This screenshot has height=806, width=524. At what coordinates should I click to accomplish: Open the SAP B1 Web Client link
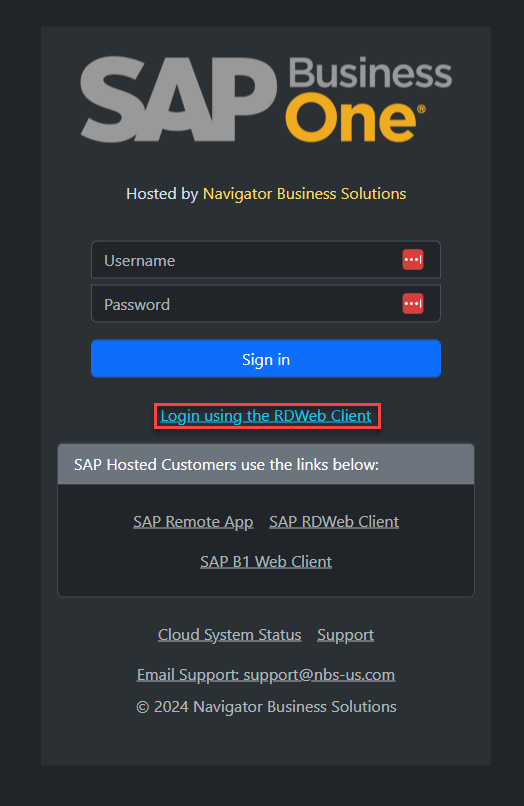click(266, 562)
